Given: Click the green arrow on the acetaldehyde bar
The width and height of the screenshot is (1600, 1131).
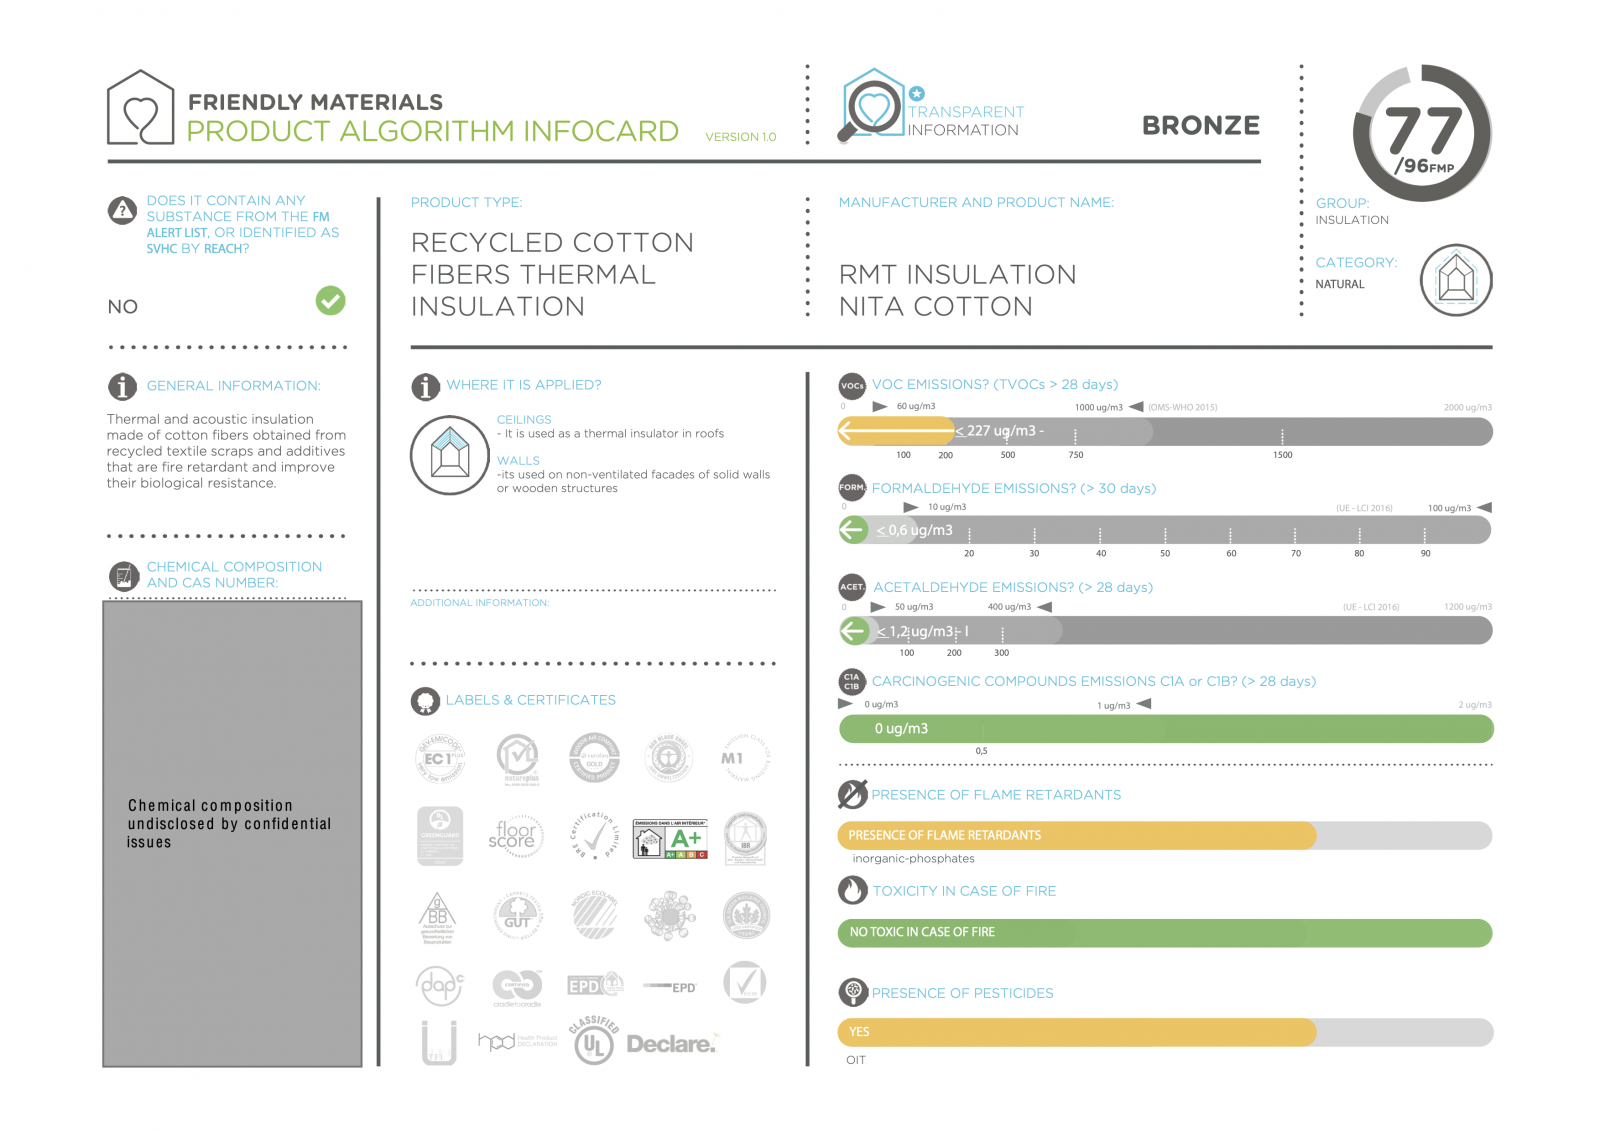Looking at the screenshot, I should click(x=854, y=631).
